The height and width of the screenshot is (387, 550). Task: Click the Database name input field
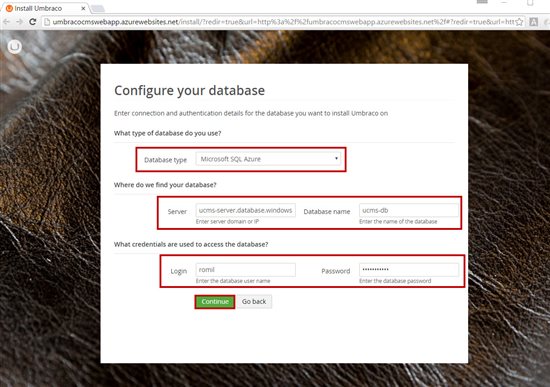pos(409,211)
